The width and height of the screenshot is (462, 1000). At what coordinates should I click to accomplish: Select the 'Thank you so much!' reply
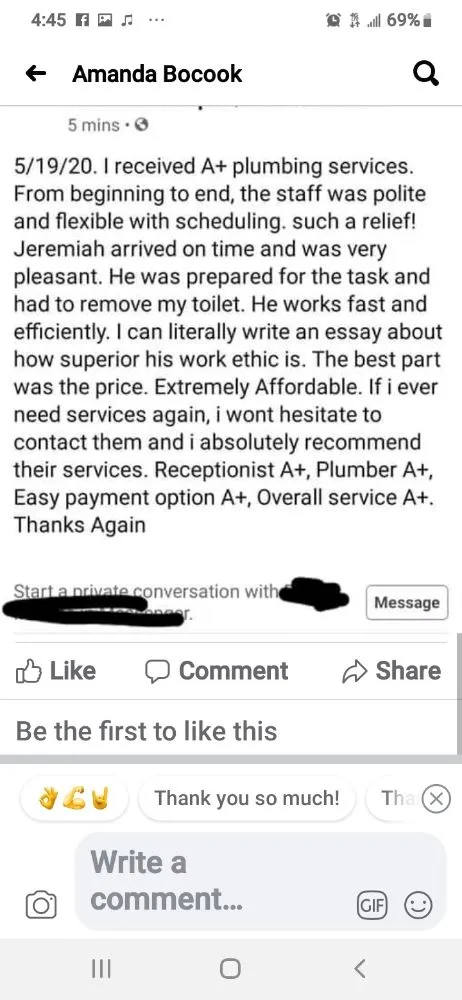click(246, 798)
